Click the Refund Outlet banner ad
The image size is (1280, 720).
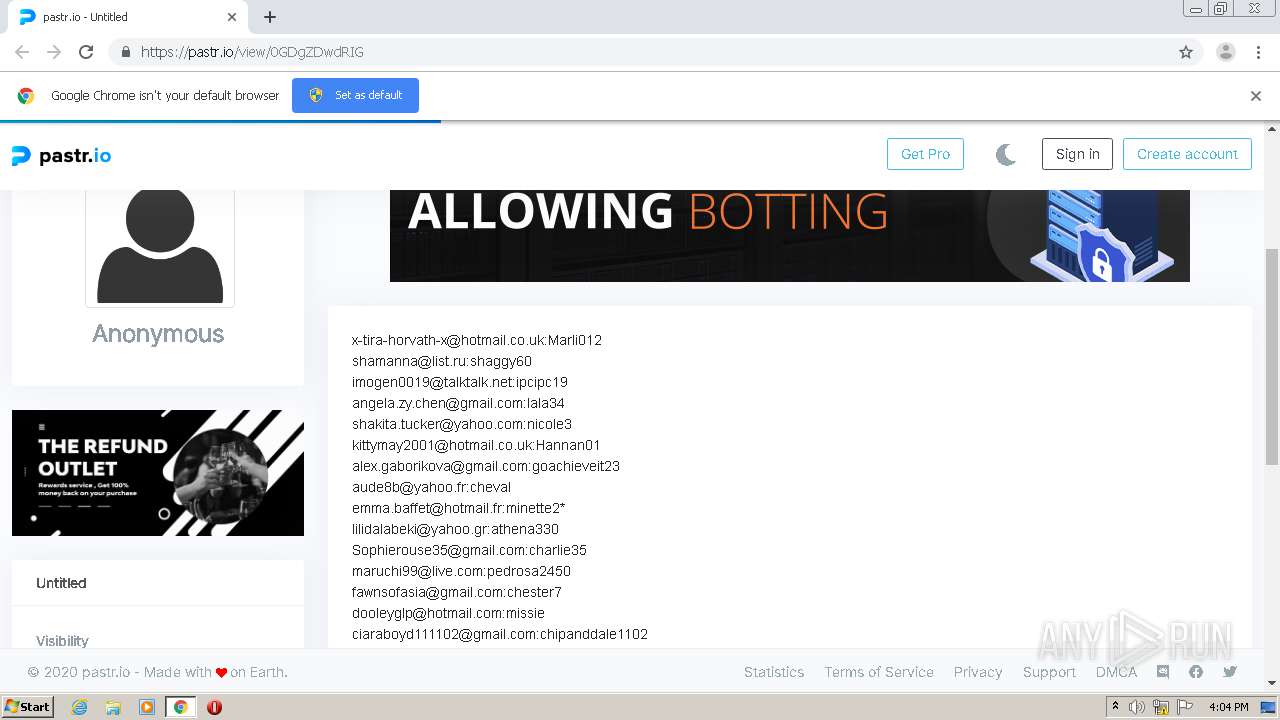click(158, 473)
